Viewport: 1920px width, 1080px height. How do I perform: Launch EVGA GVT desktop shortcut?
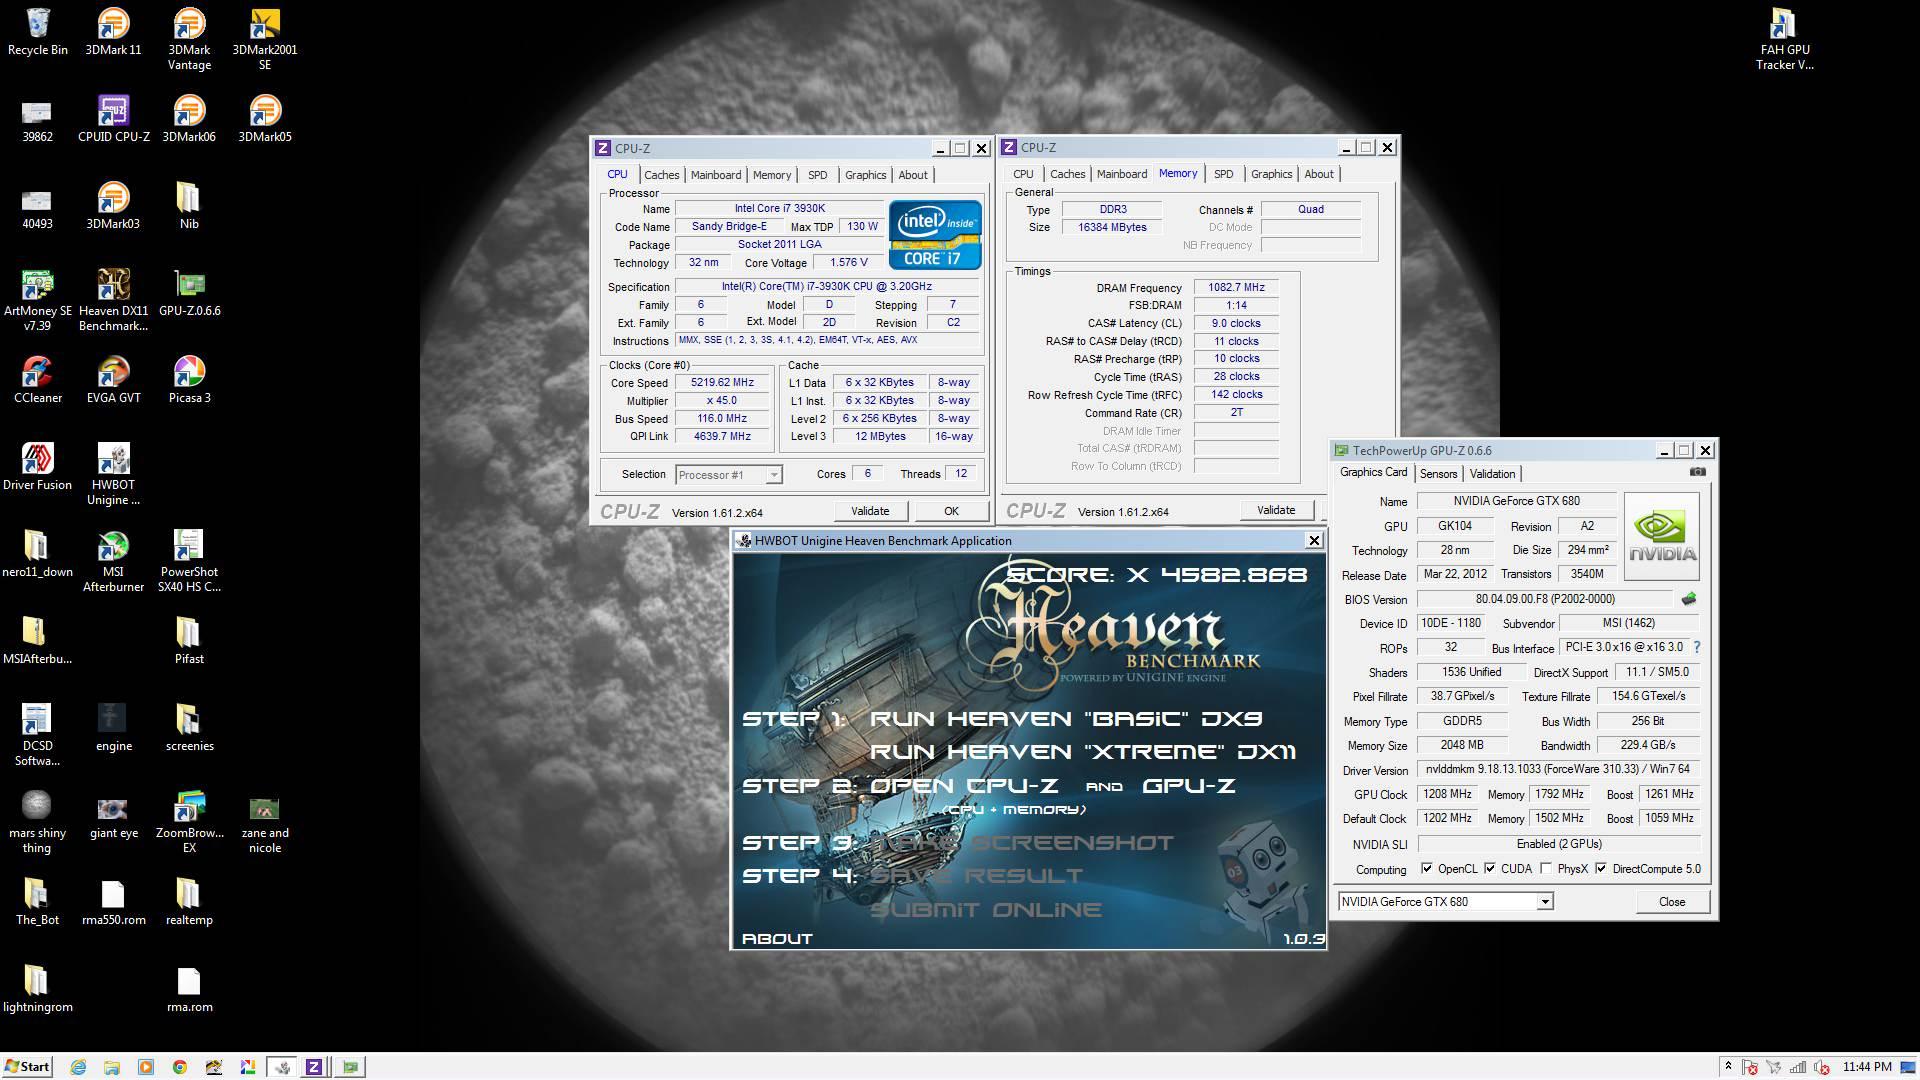pyautogui.click(x=113, y=379)
